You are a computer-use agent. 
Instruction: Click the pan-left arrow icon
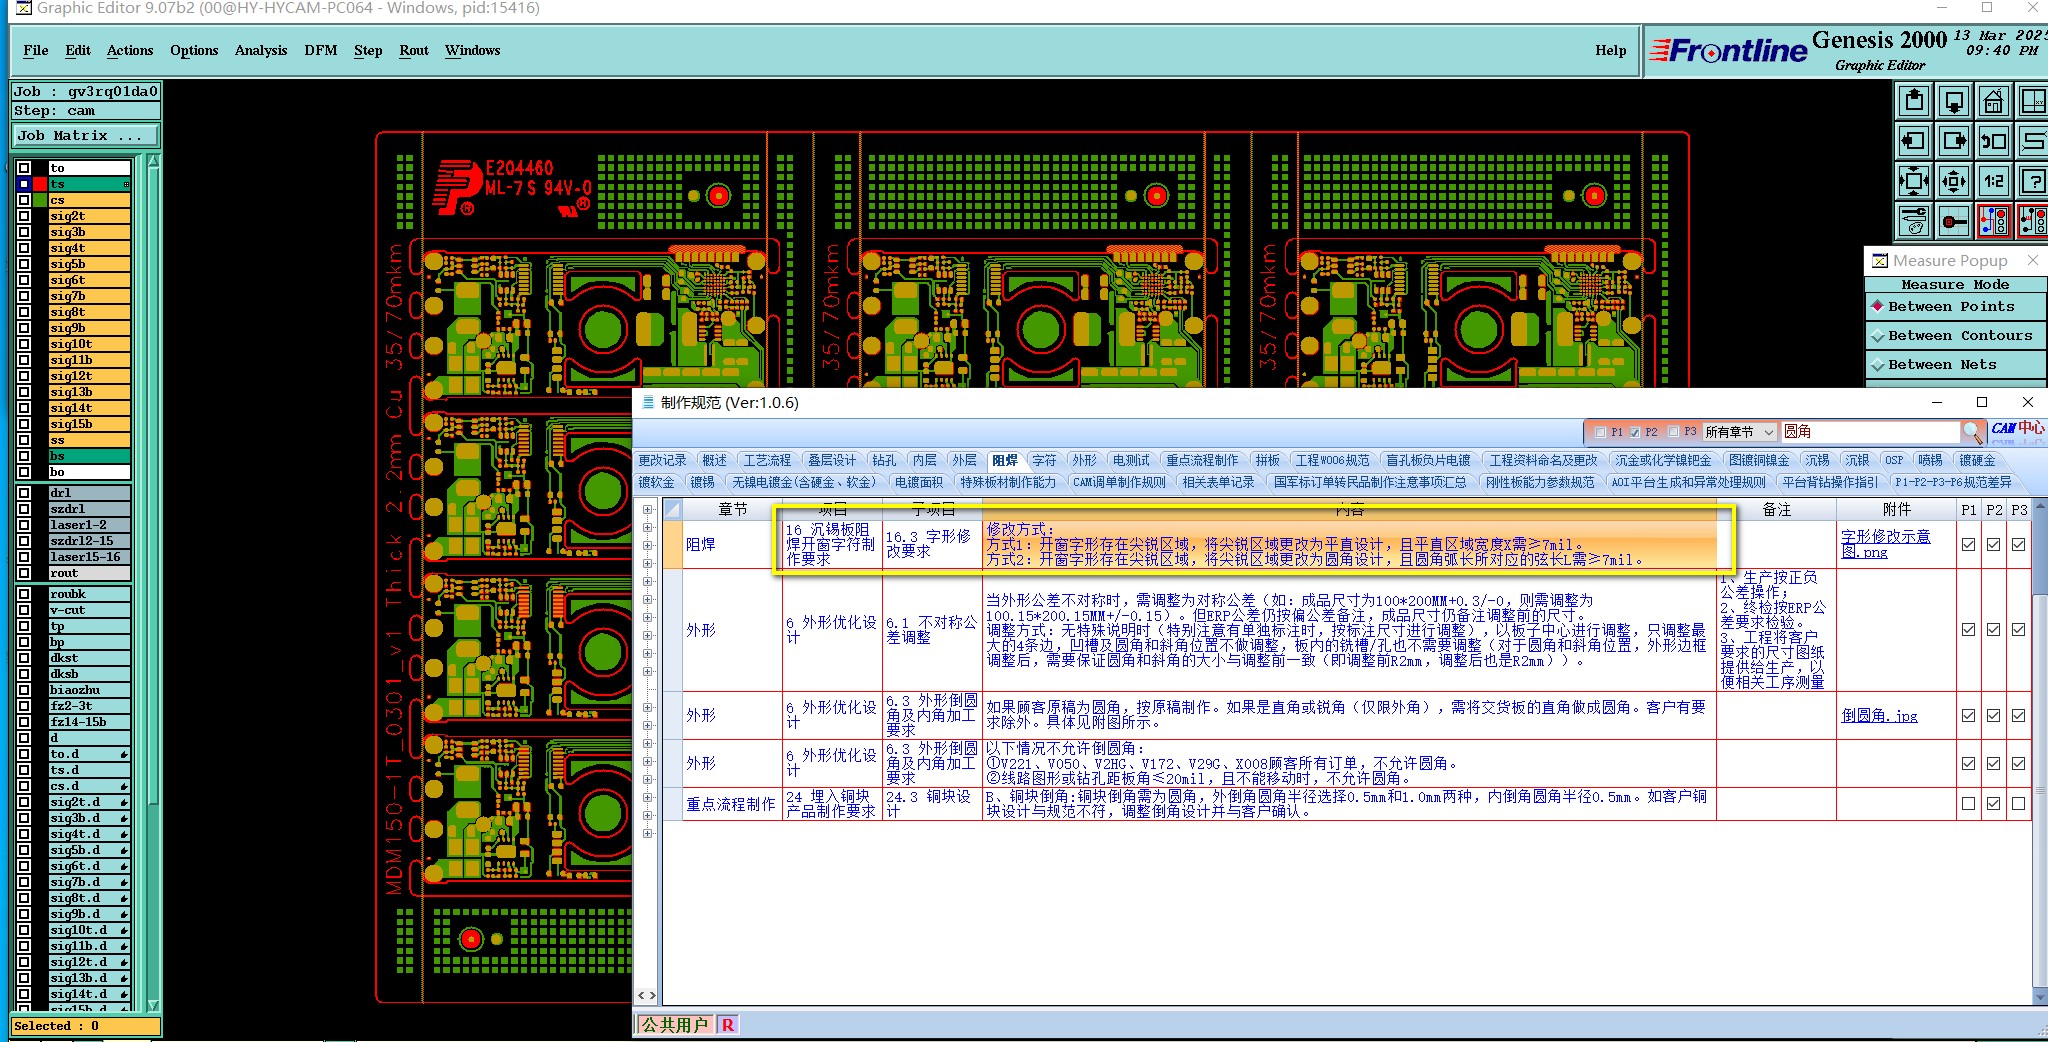tap(1914, 141)
